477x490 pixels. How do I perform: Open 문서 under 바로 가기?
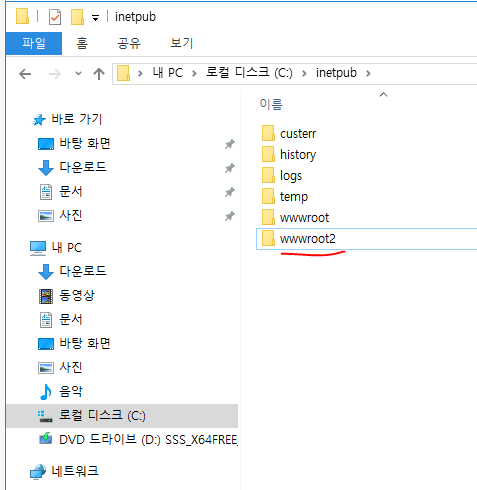point(71,191)
